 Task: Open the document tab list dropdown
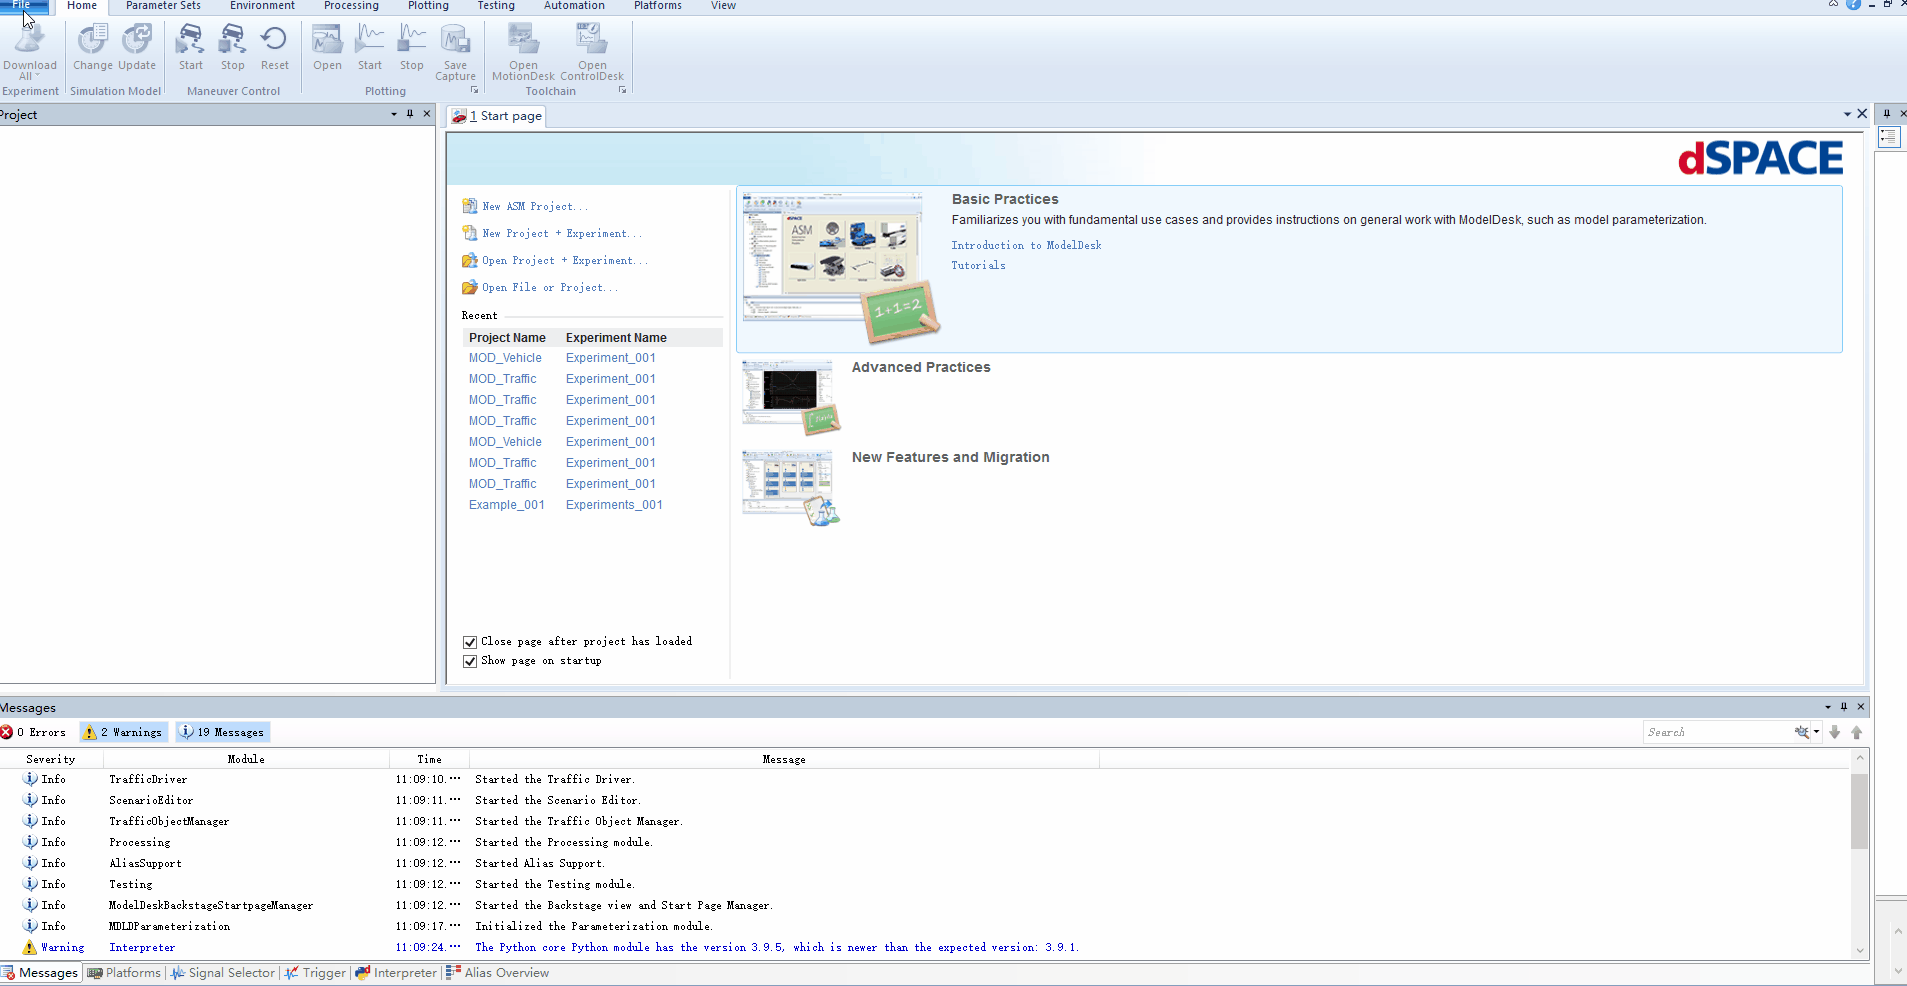pos(1847,114)
